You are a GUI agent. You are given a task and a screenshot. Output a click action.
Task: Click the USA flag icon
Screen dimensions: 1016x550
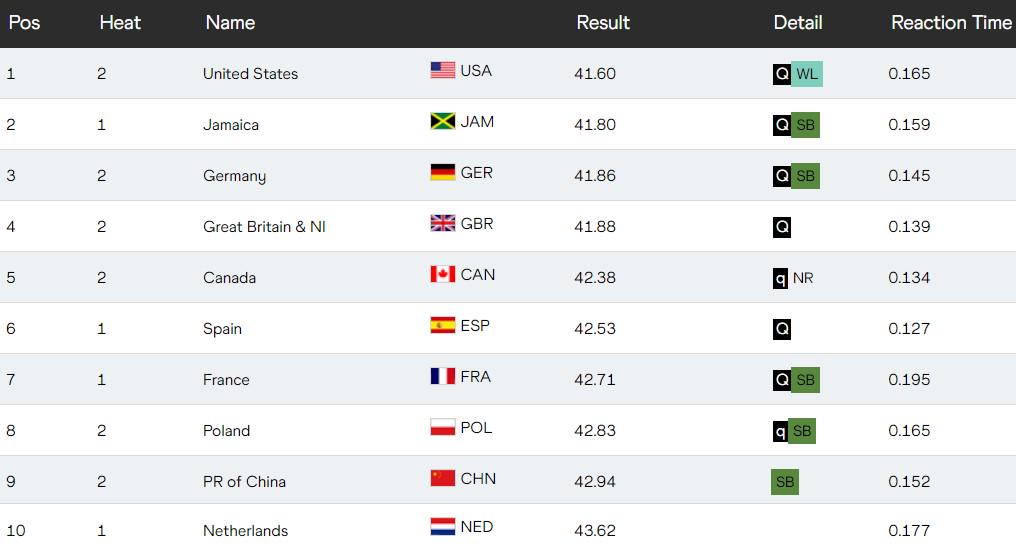443,70
